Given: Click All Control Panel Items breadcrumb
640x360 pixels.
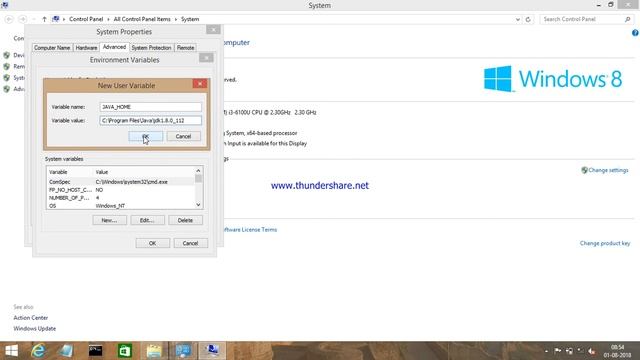Looking at the screenshot, I should (142, 19).
